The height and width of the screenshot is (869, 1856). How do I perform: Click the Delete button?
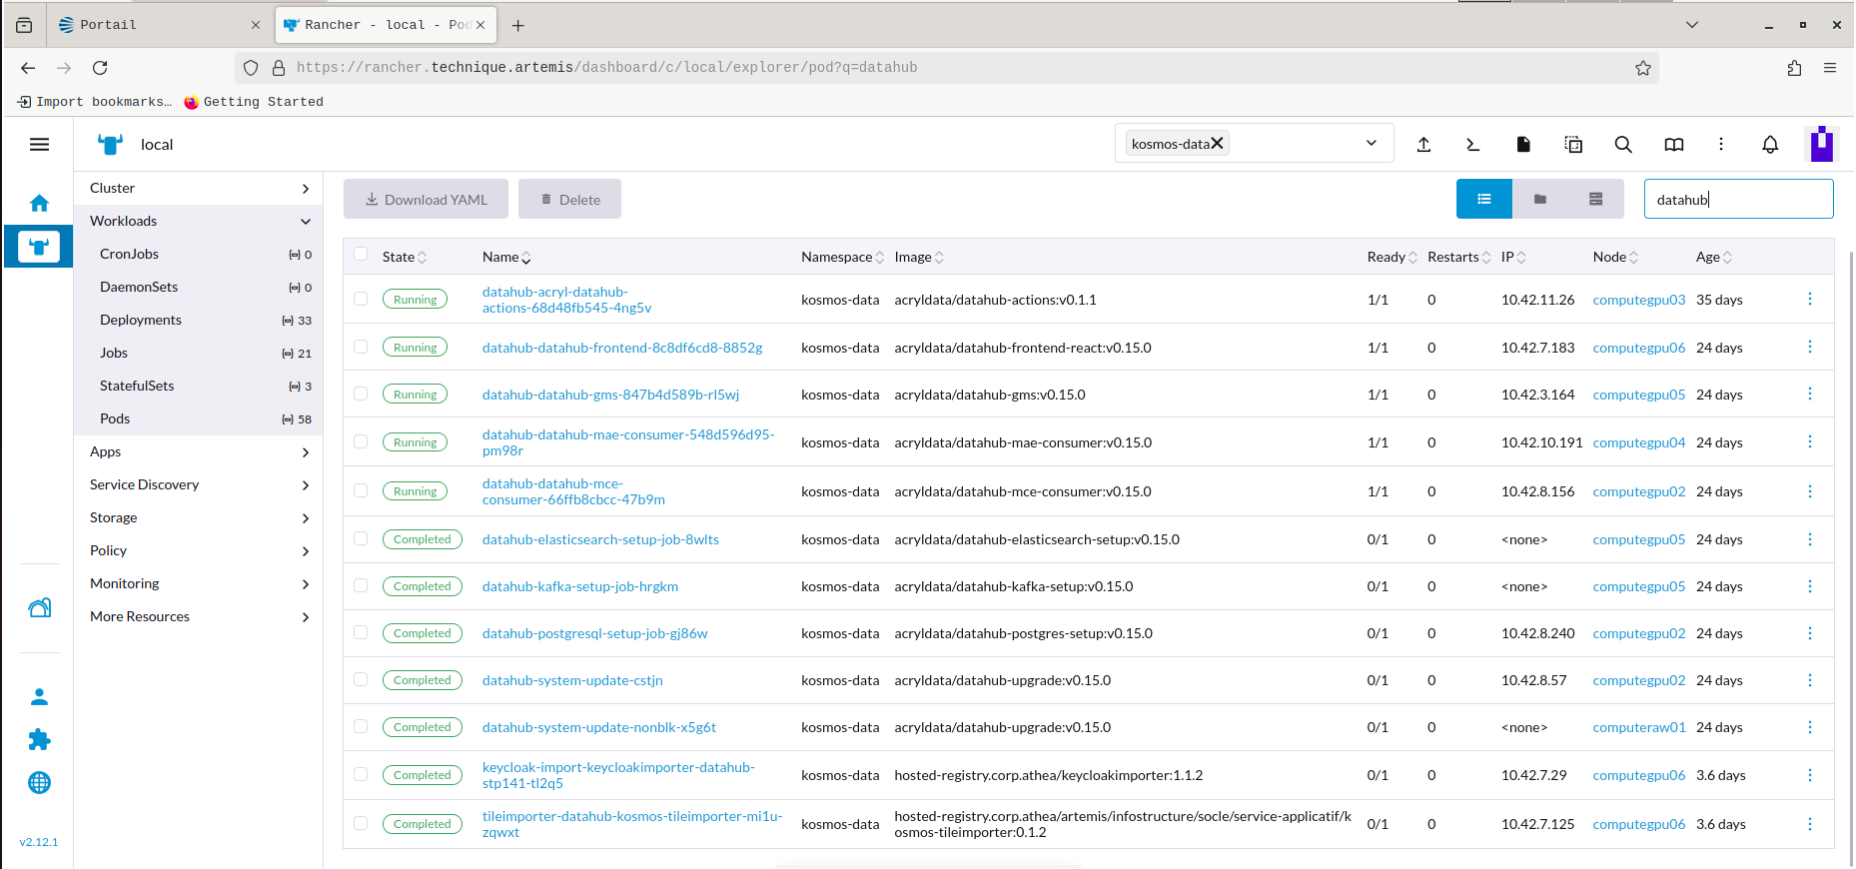coord(570,199)
